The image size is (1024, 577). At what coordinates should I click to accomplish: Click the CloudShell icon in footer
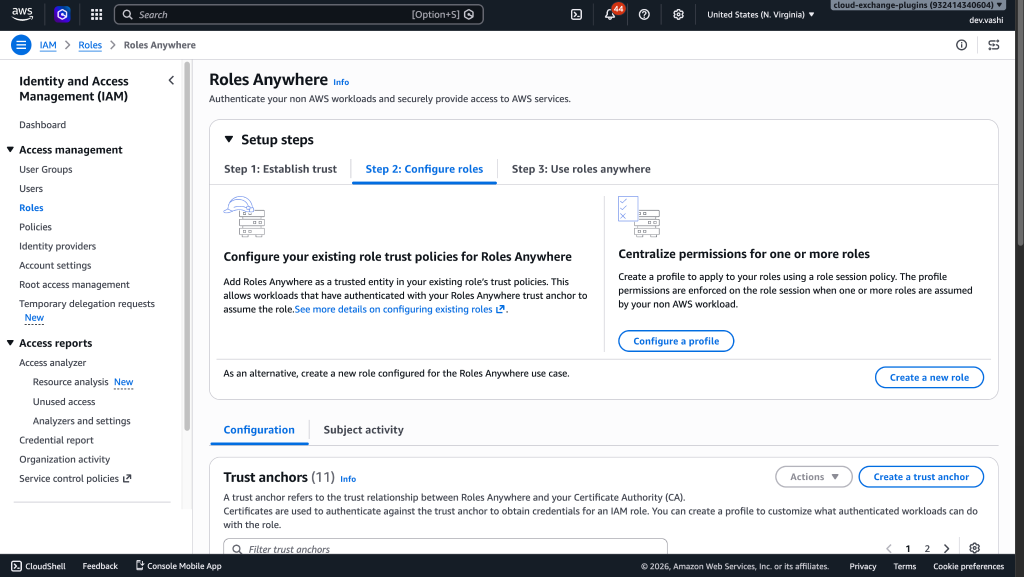16,566
